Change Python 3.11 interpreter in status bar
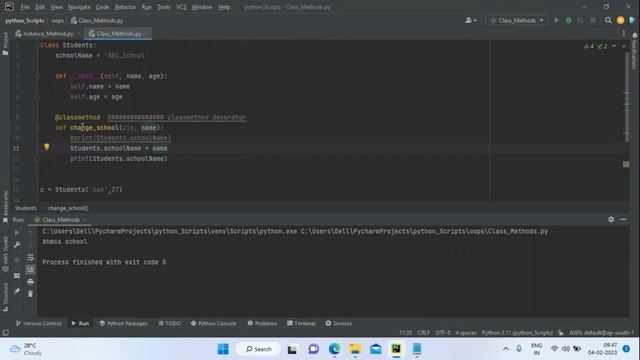 (x=517, y=333)
